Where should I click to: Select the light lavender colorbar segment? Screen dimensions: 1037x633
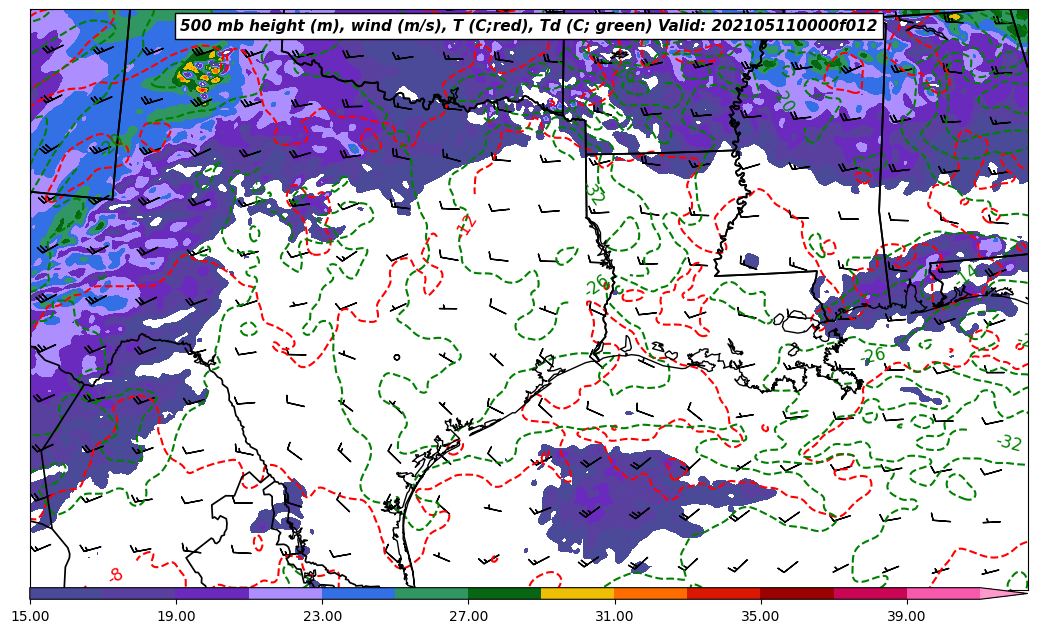pyautogui.click(x=285, y=593)
